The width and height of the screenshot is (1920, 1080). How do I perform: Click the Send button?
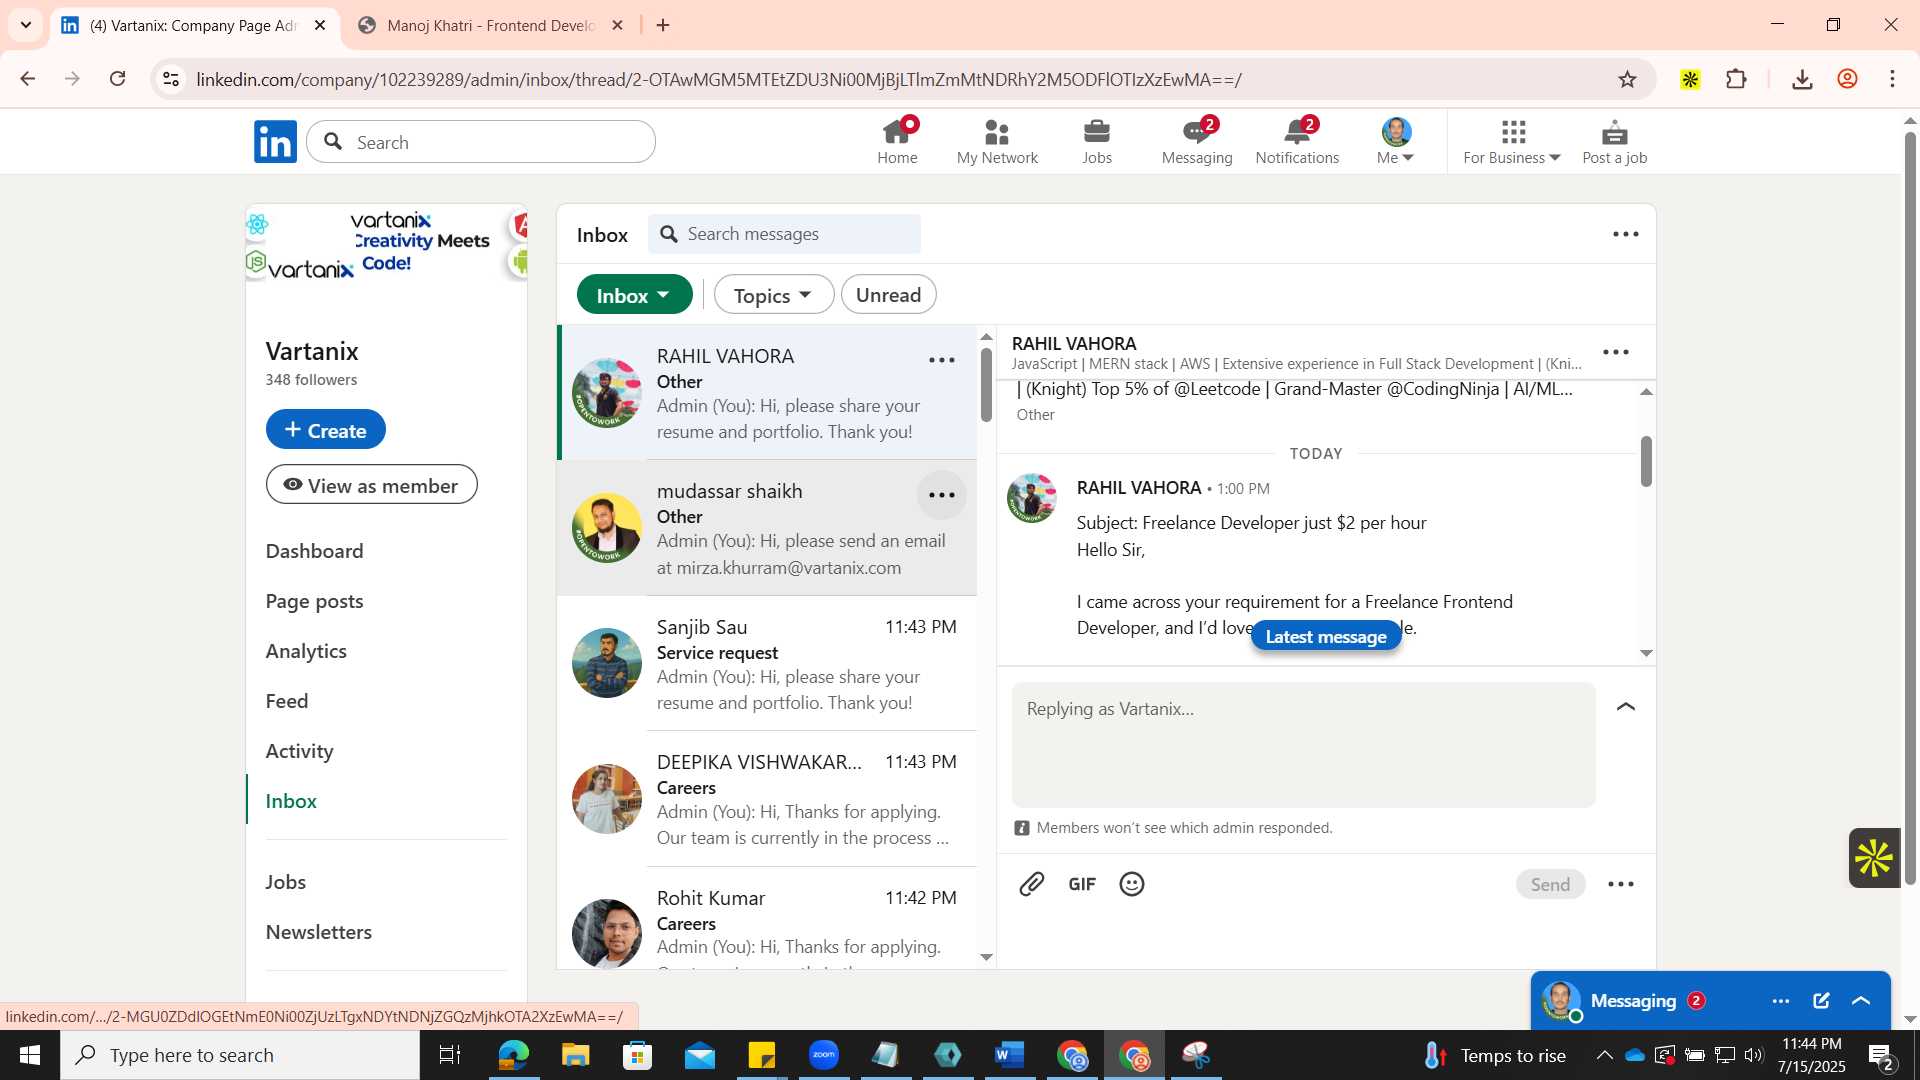pyautogui.click(x=1550, y=884)
